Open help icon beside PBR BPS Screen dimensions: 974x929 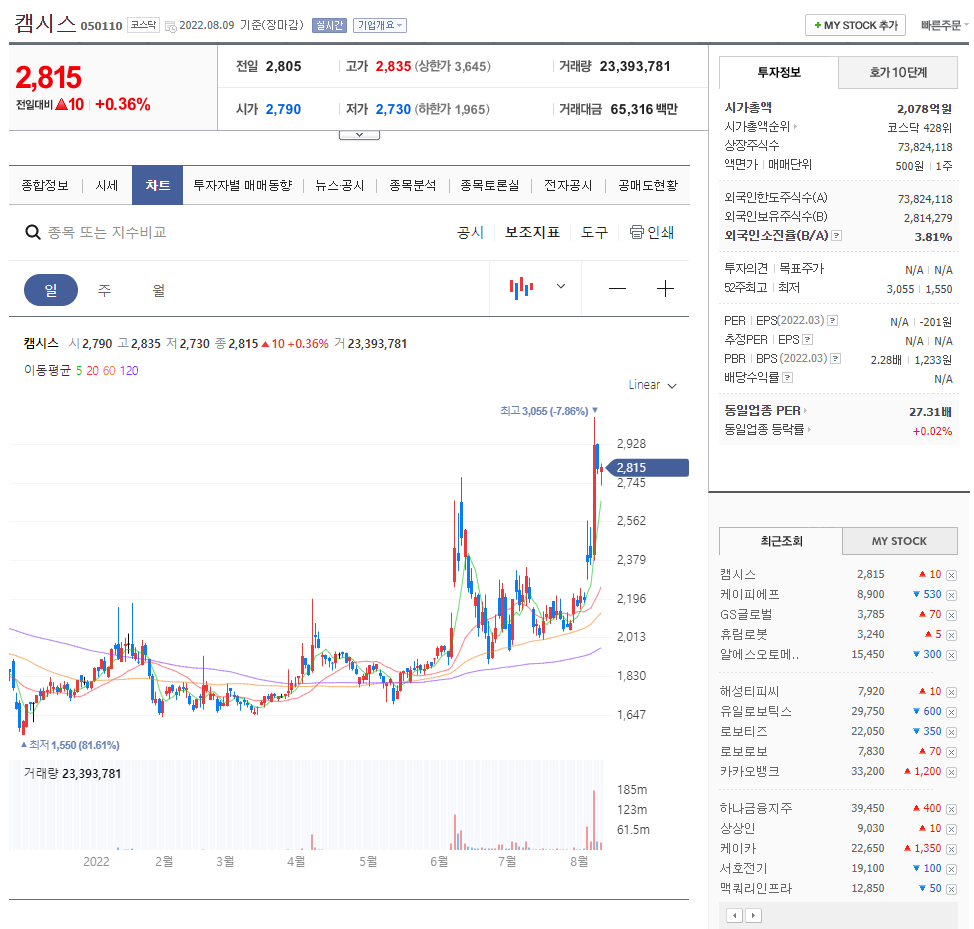tap(835, 358)
